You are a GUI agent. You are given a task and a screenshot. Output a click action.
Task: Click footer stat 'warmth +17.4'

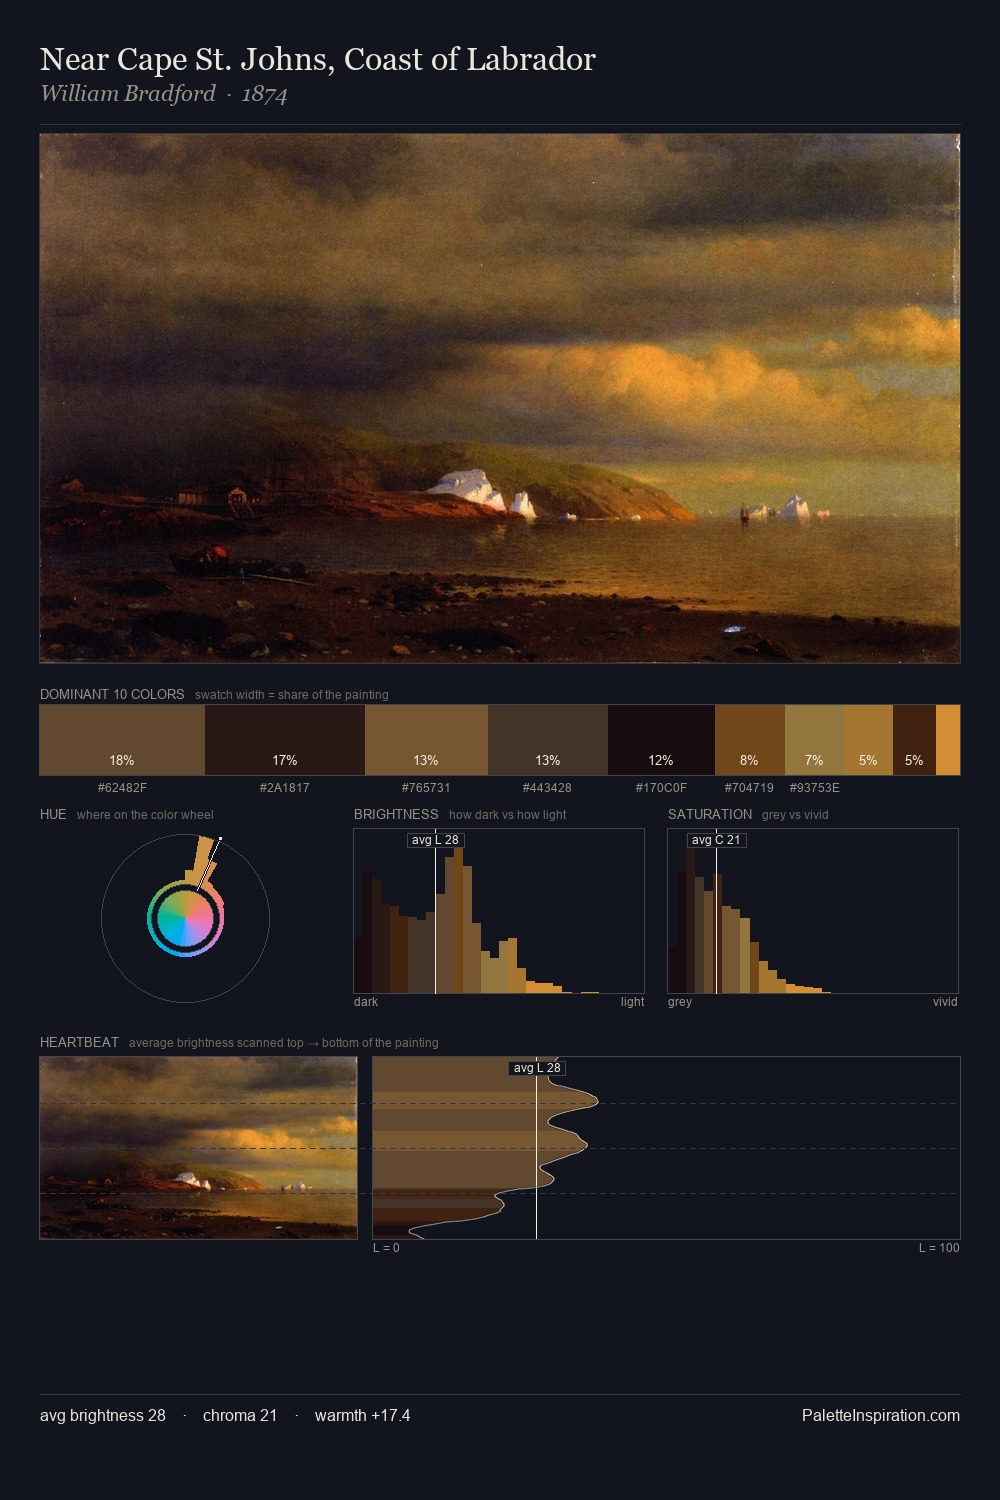coord(363,1415)
